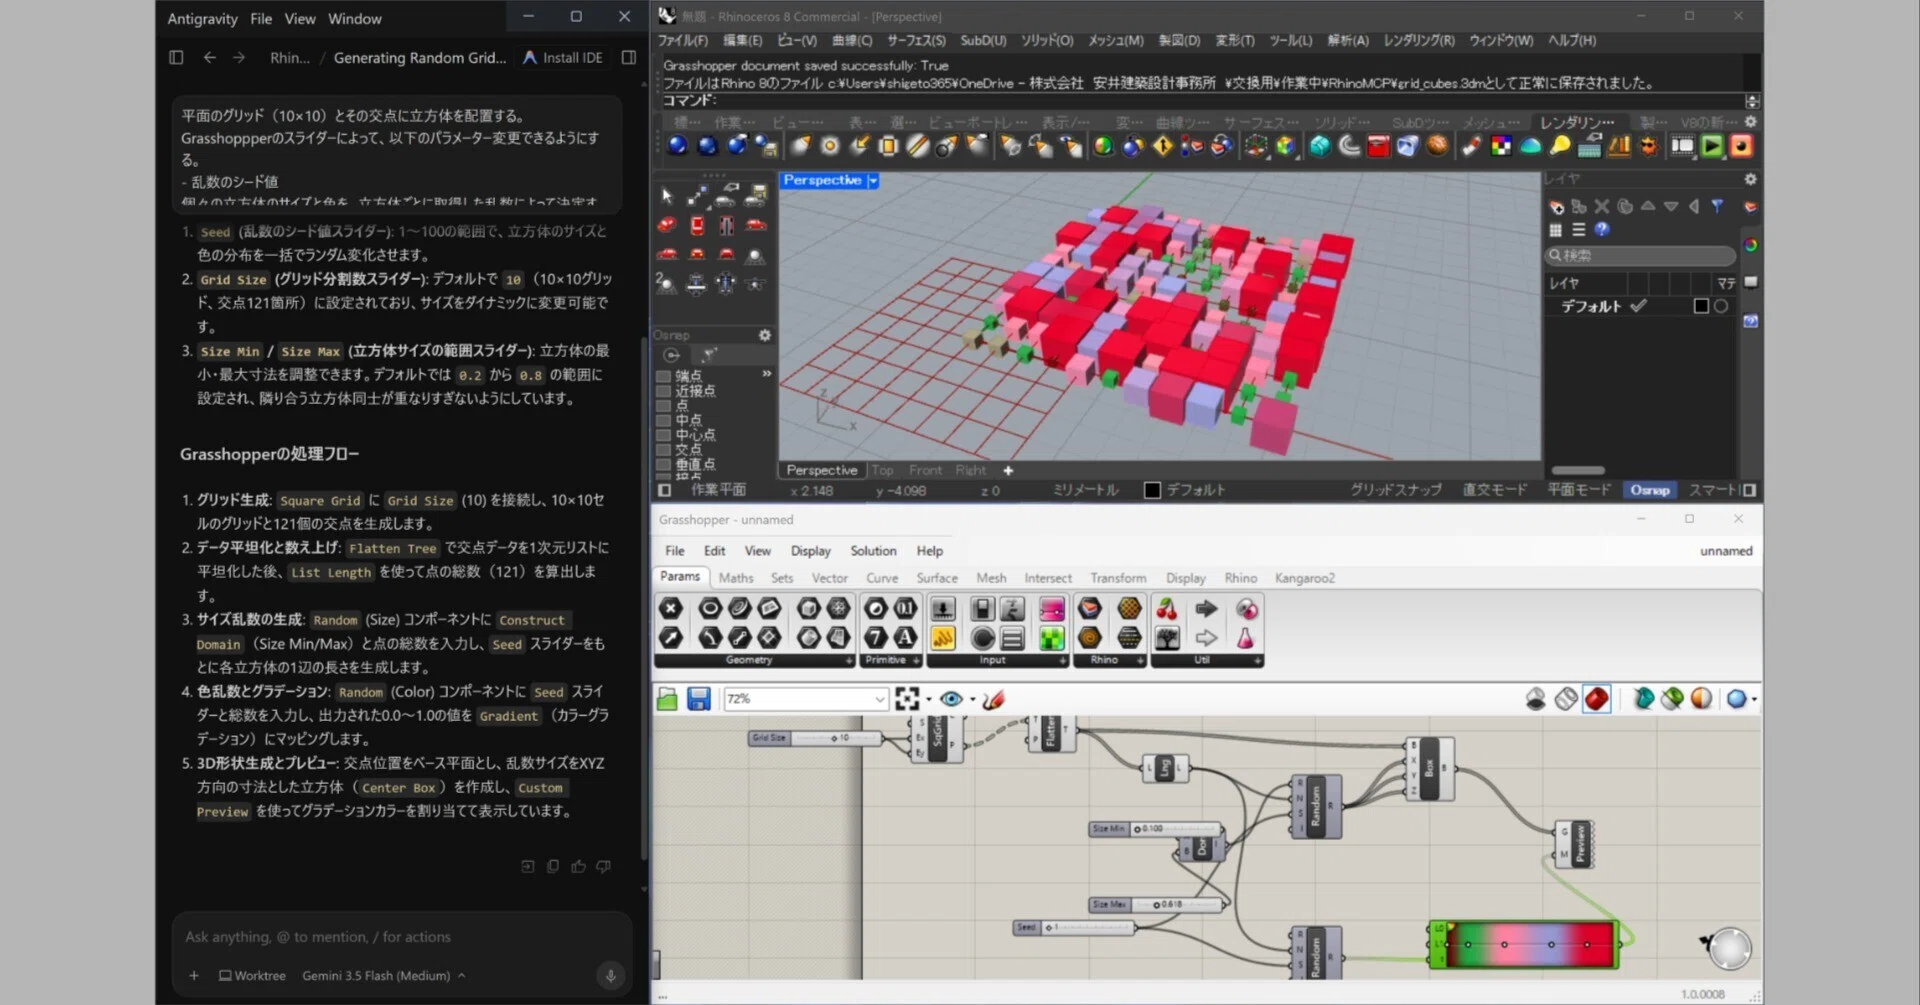Screen dimensions: 1920x1005
Task: Enable 中心点 osnap checkbox
Action: pos(663,436)
